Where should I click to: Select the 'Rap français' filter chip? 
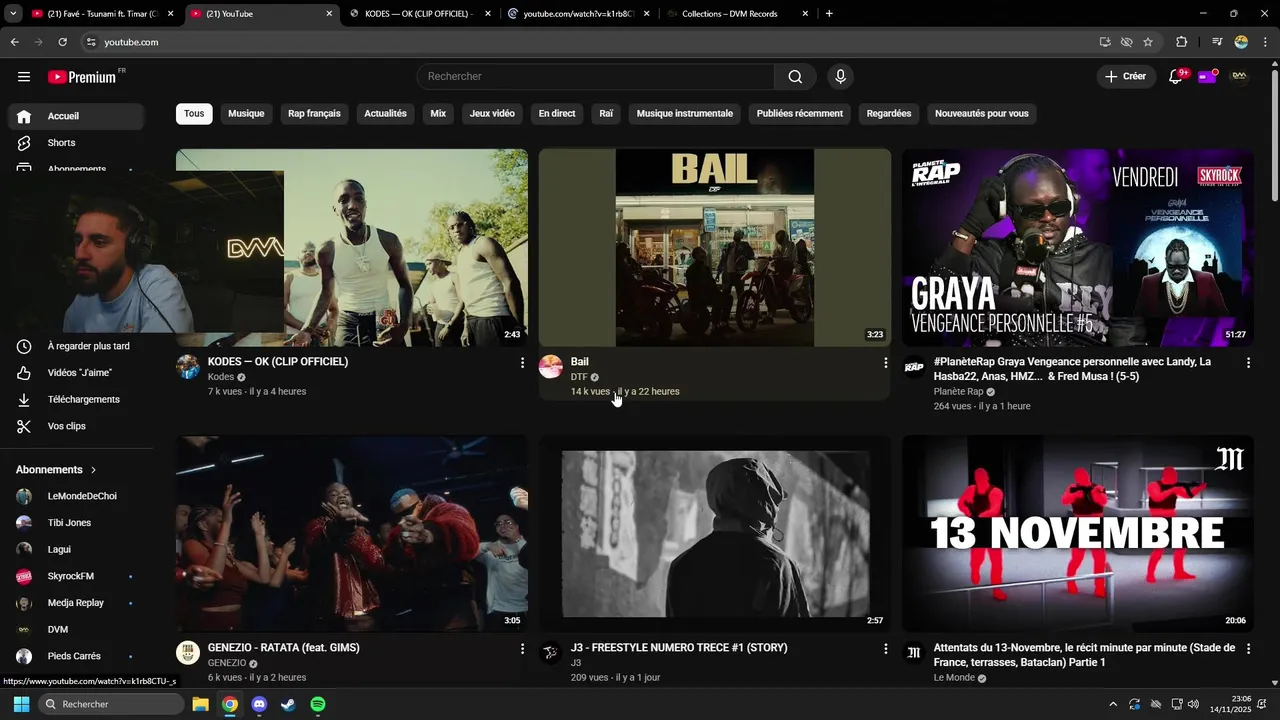(314, 114)
